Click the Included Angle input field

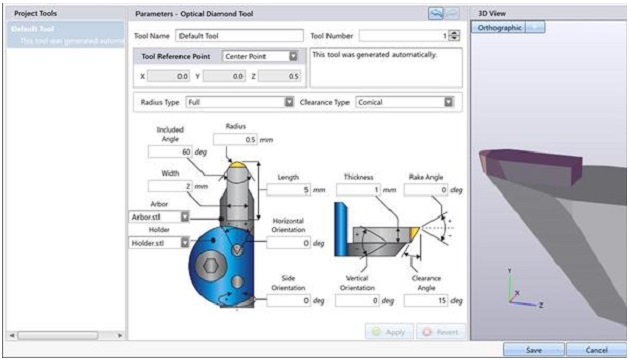(170, 152)
